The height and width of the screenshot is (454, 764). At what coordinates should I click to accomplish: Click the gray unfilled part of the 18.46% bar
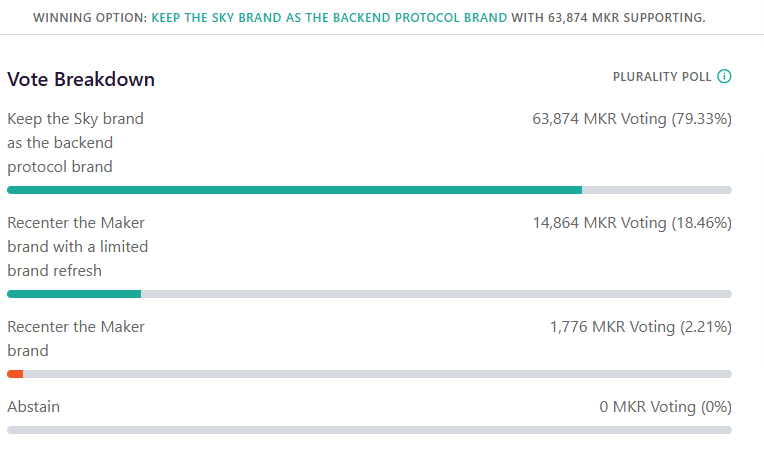coord(436,294)
